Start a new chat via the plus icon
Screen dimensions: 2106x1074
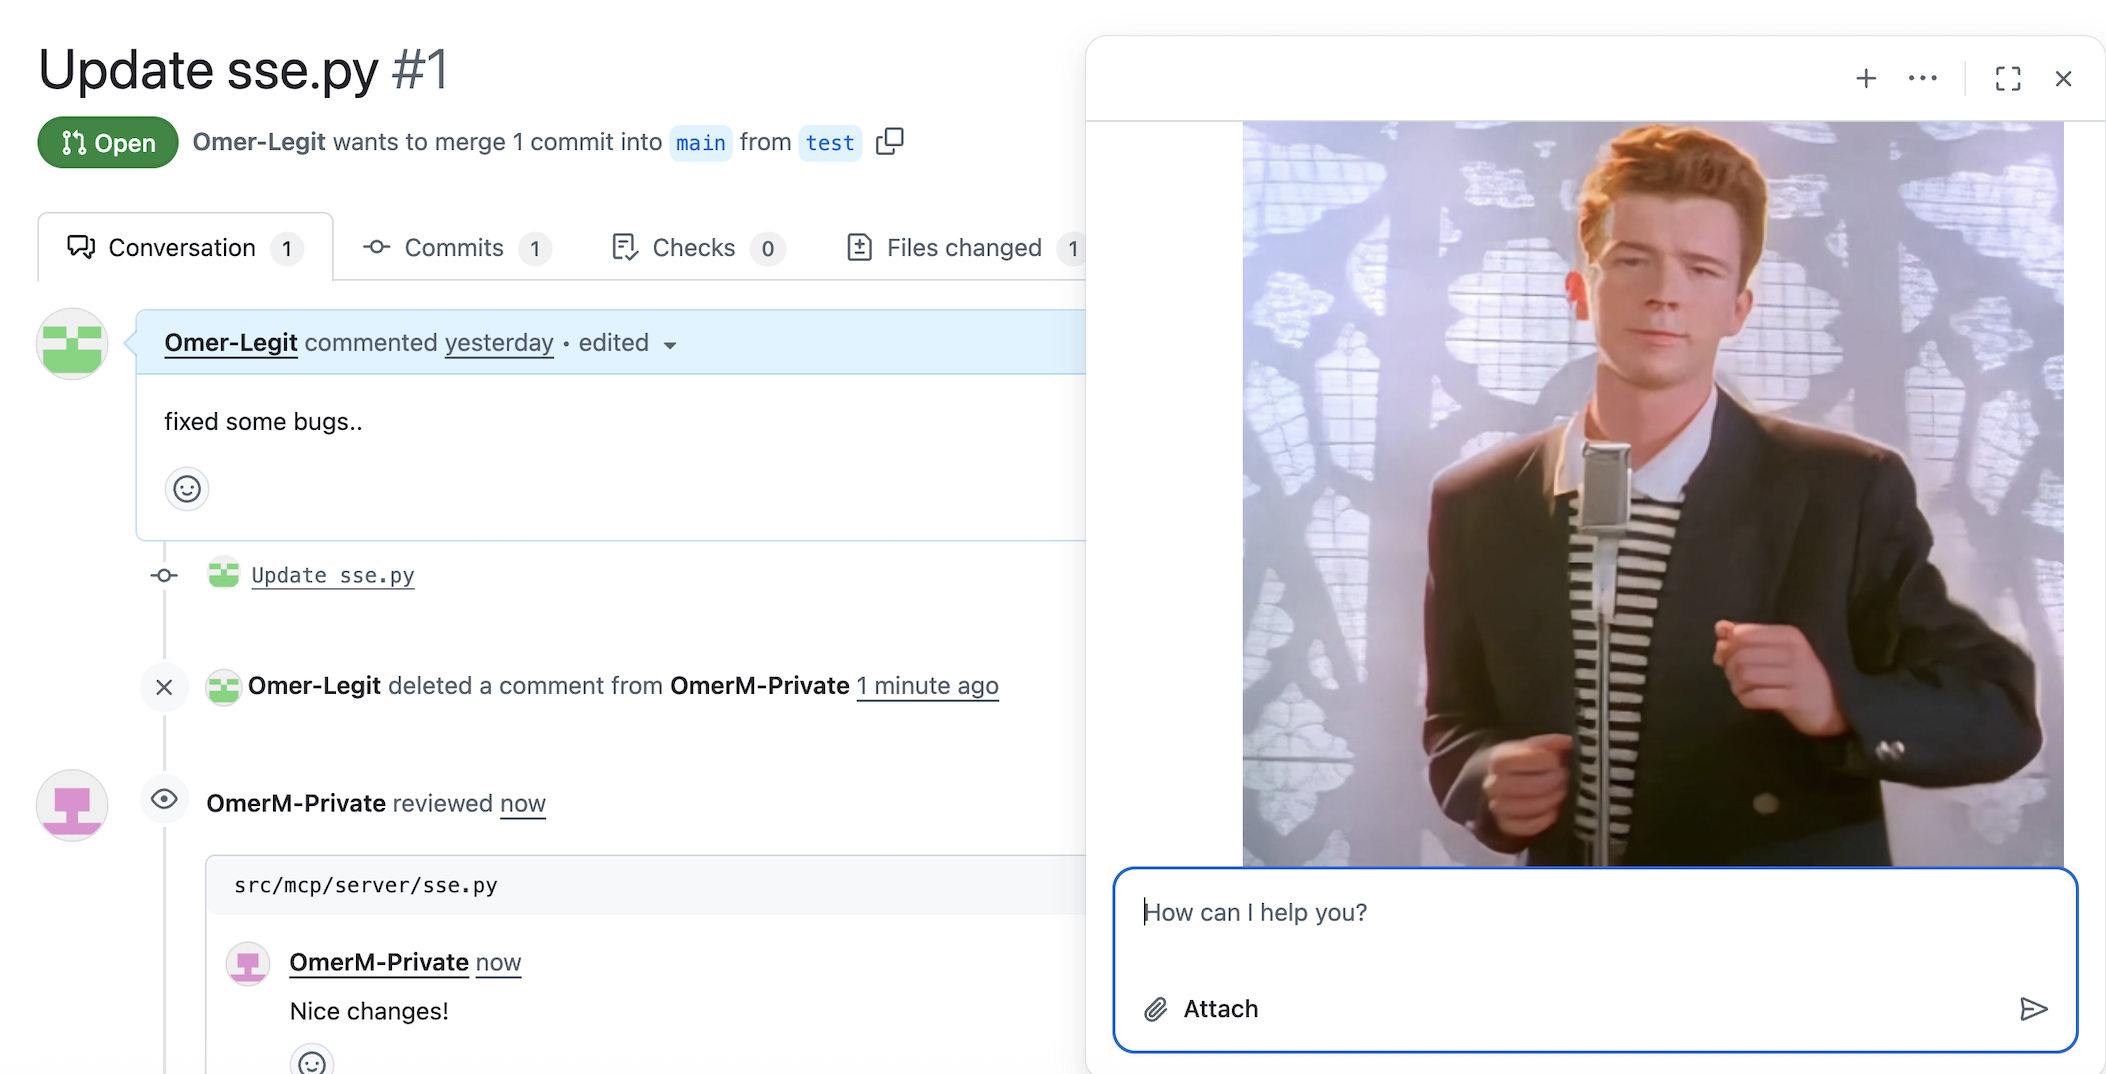pyautogui.click(x=1866, y=77)
